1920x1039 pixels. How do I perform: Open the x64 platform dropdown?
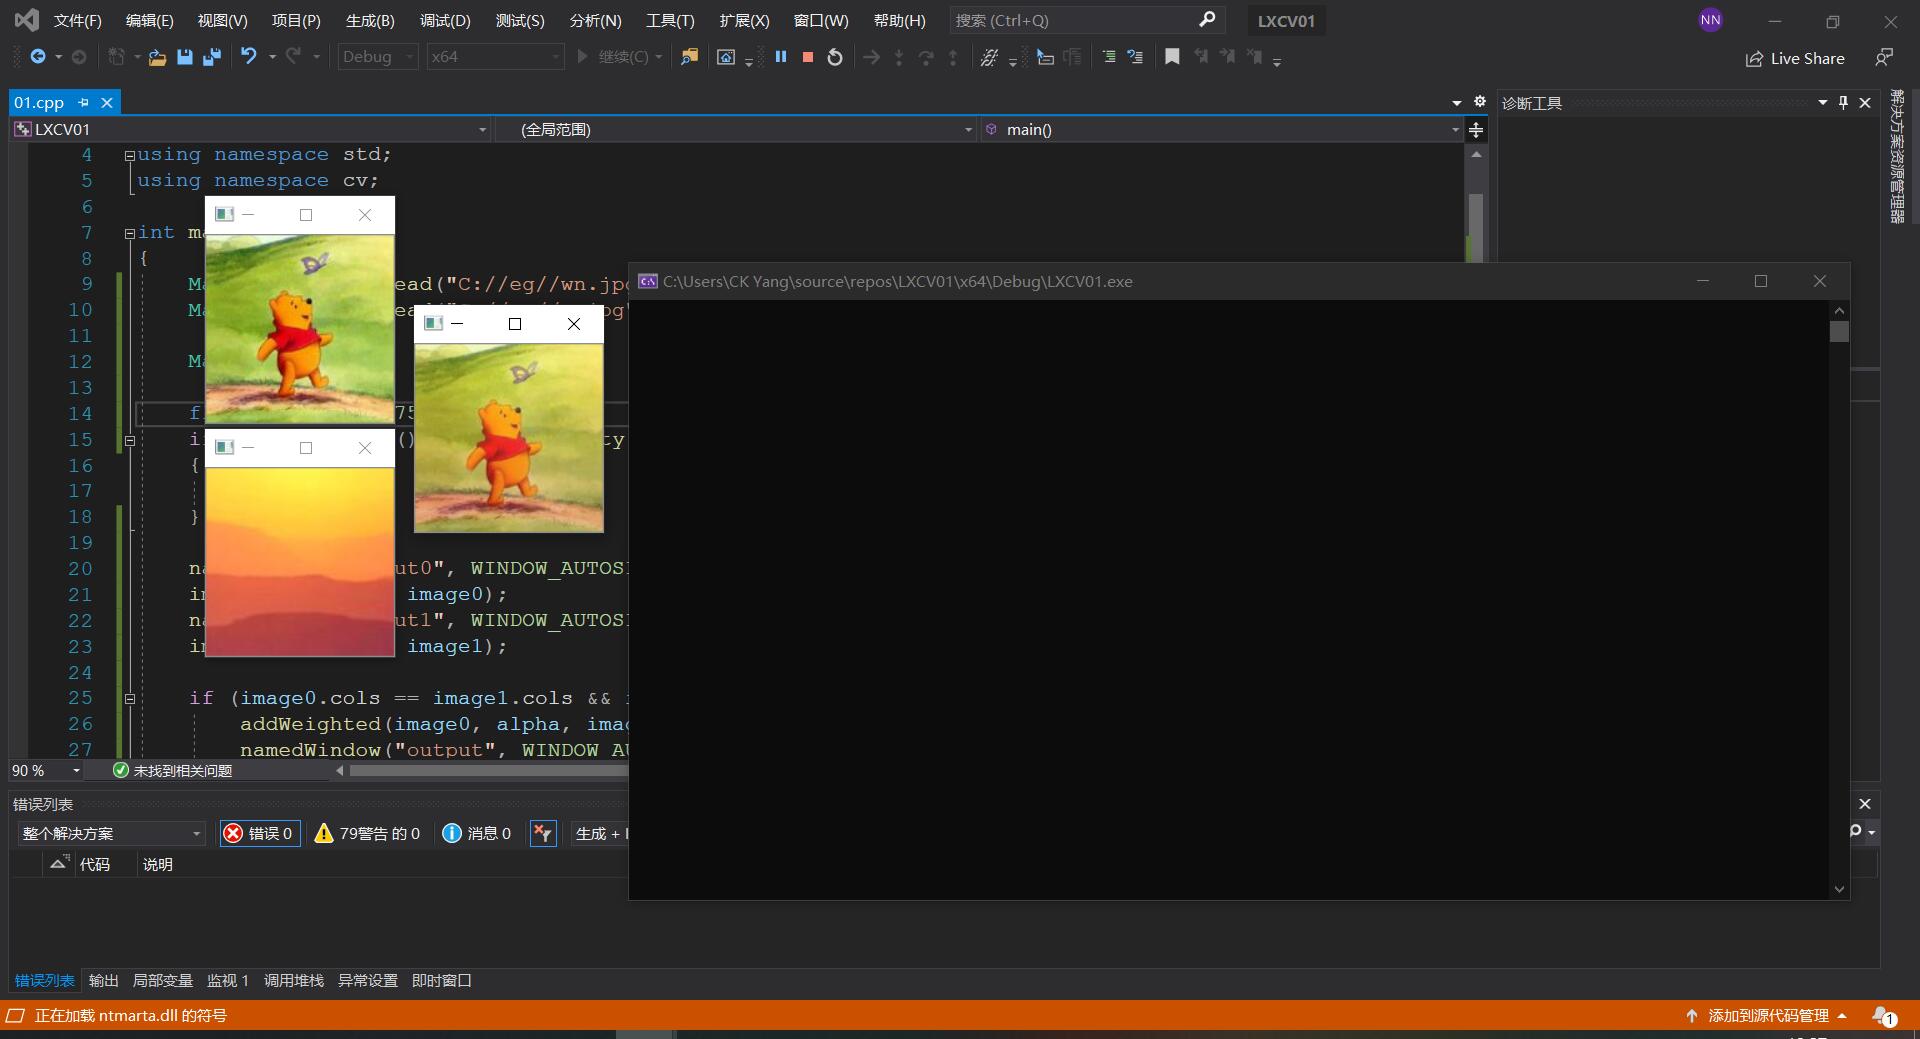pyautogui.click(x=496, y=57)
